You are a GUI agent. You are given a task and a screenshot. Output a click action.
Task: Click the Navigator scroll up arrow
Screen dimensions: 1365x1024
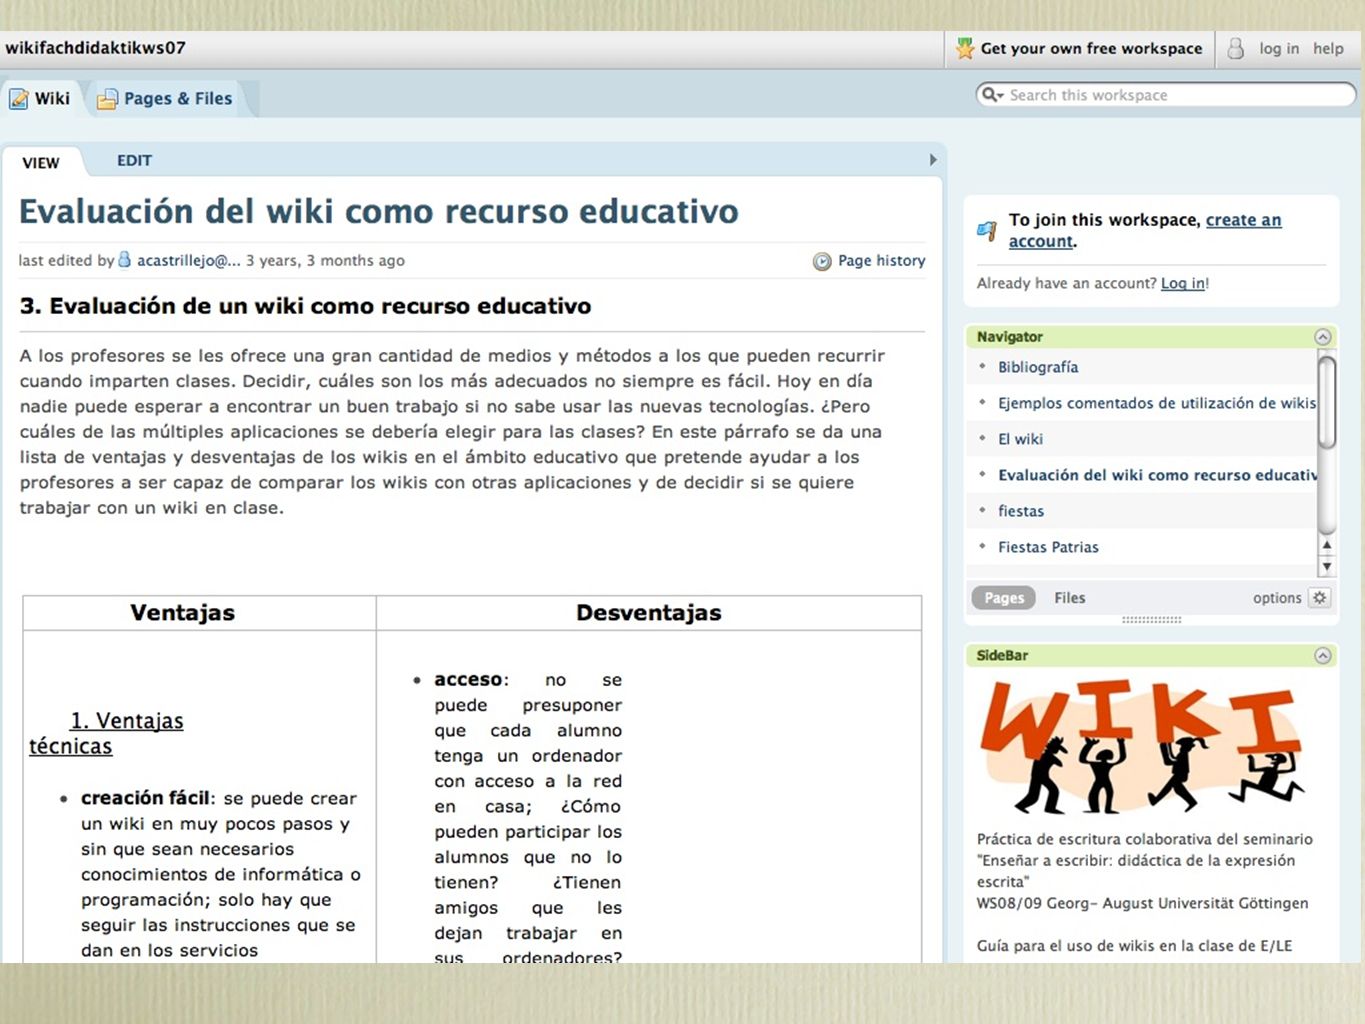pos(1327,545)
